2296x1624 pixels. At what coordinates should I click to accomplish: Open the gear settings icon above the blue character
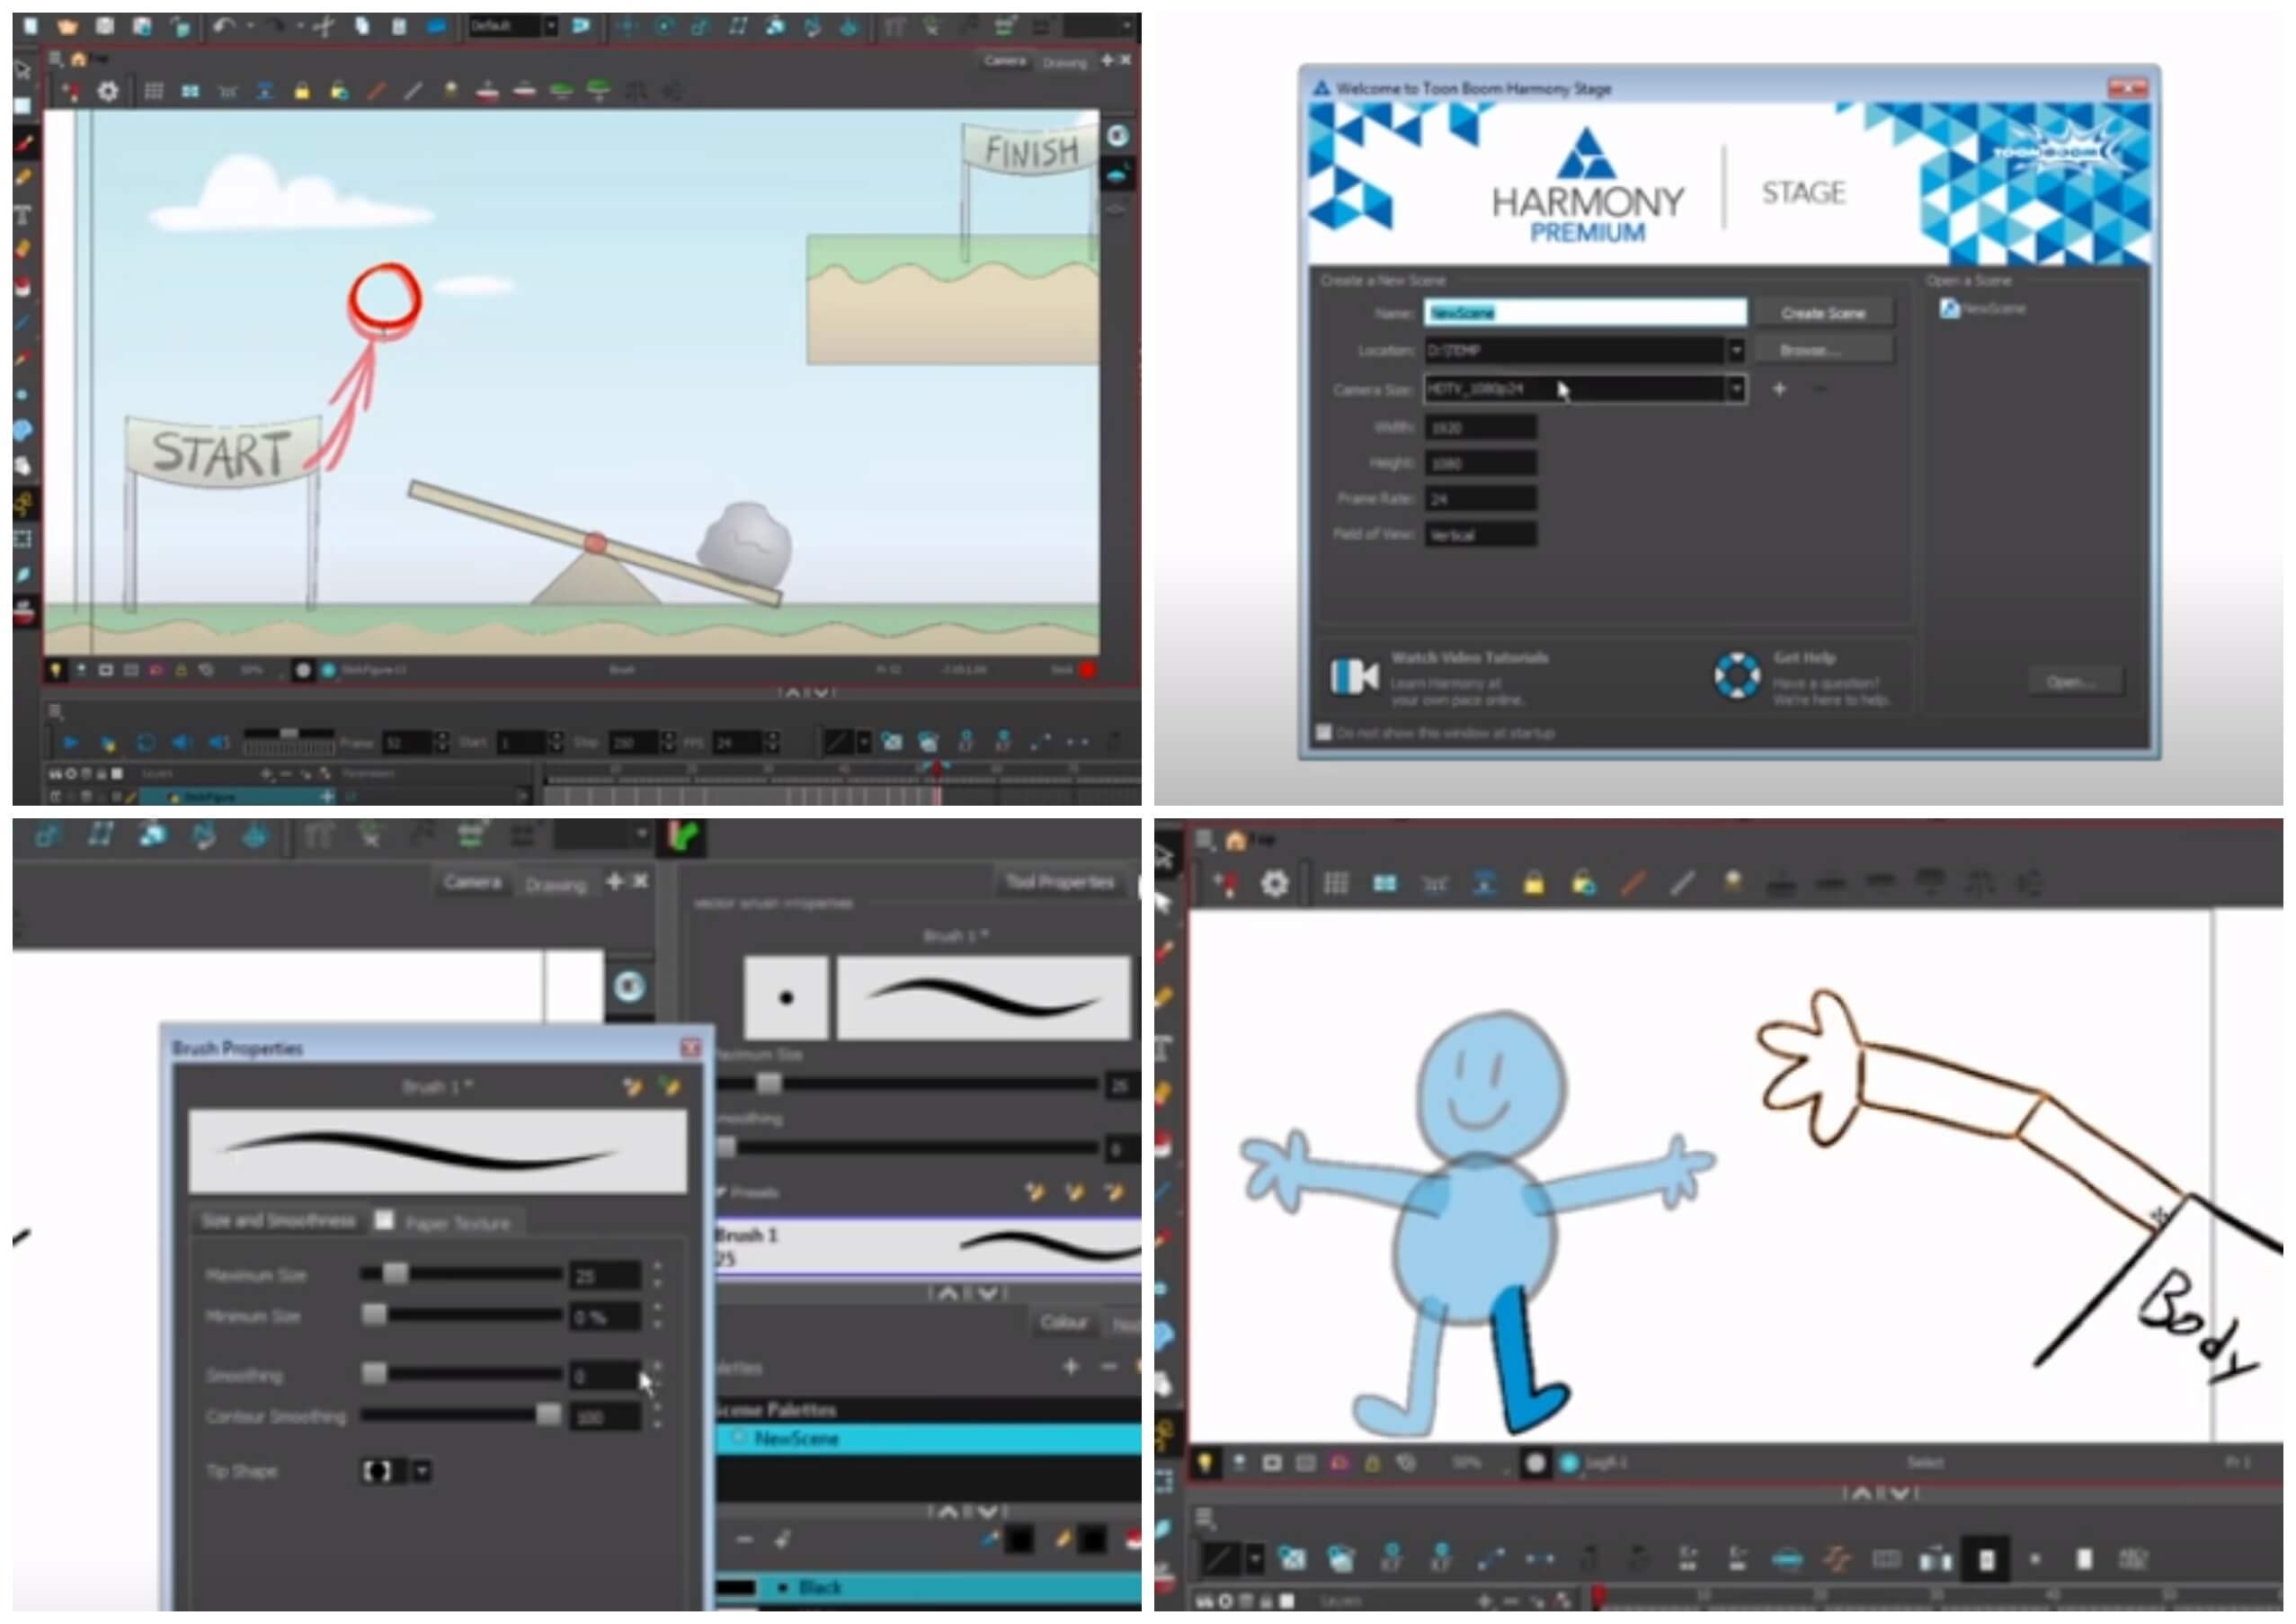coord(1274,884)
